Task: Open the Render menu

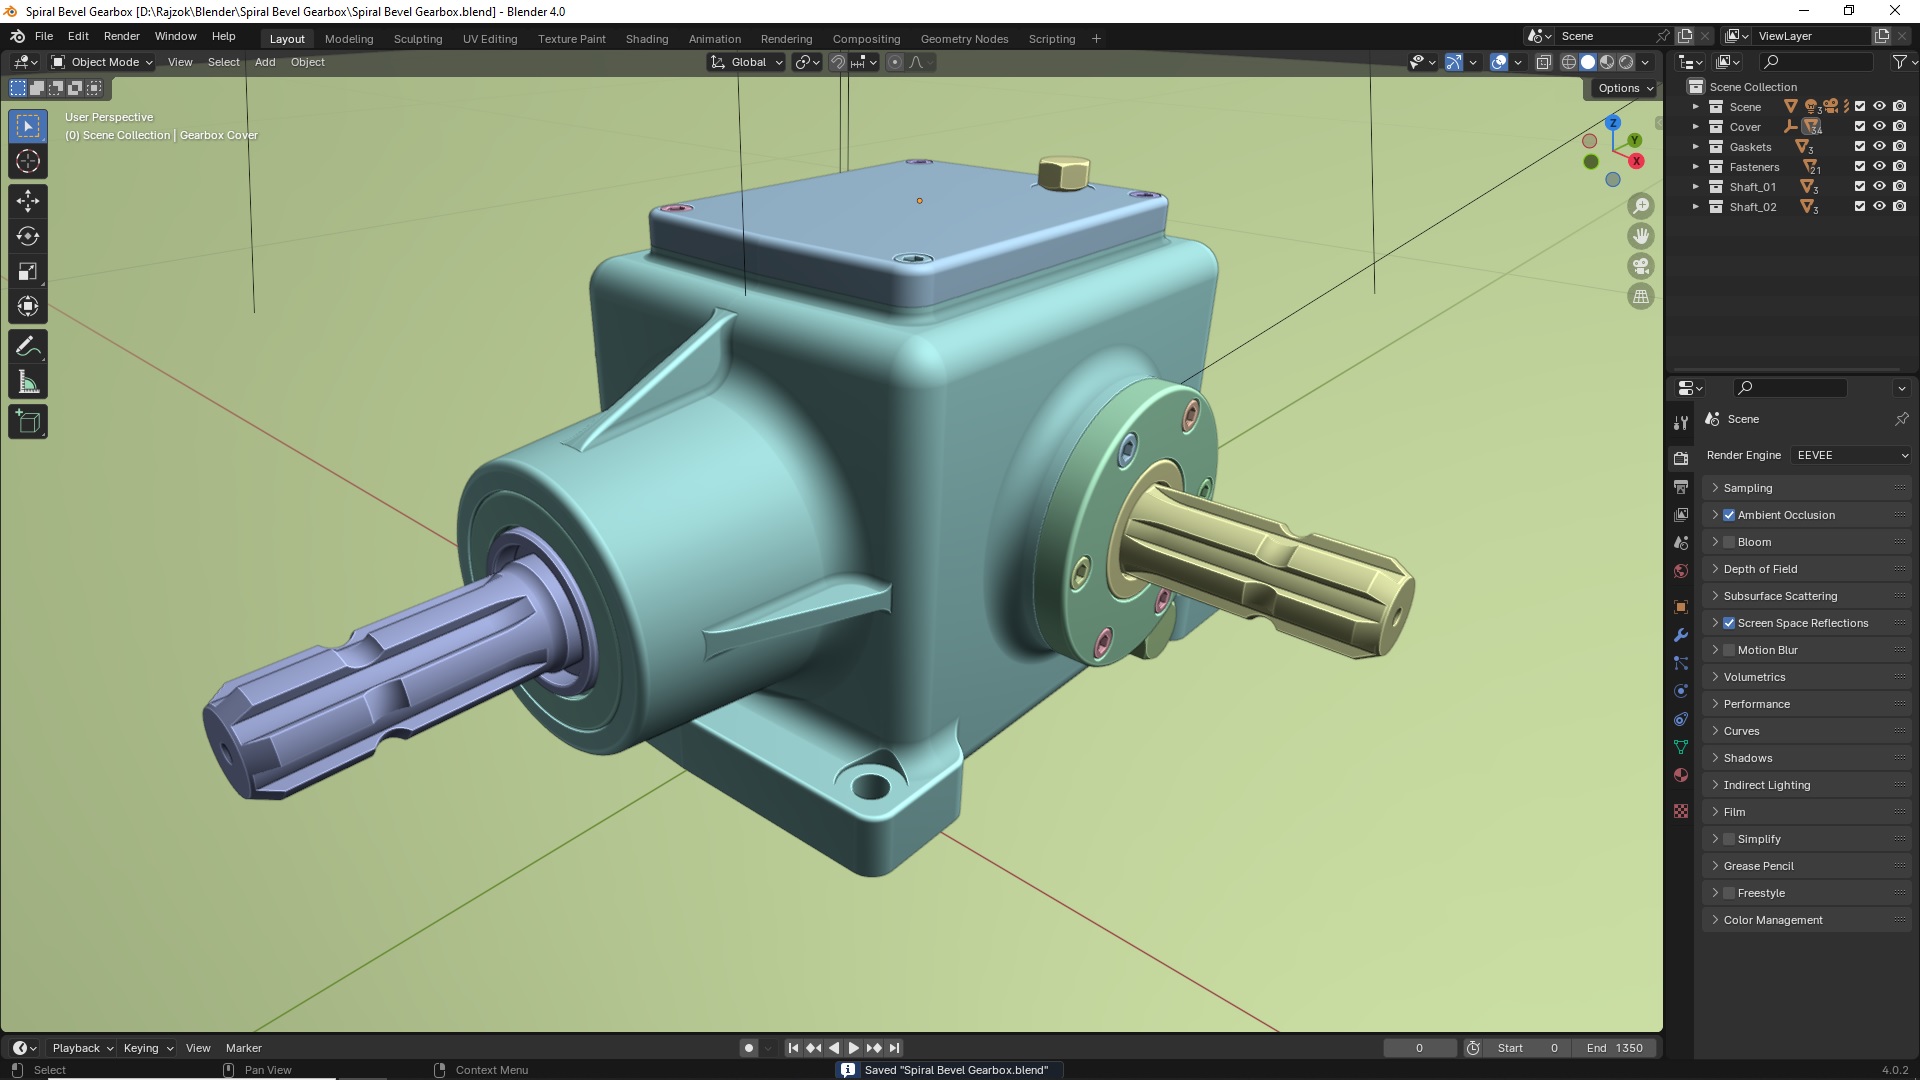Action: tap(121, 36)
